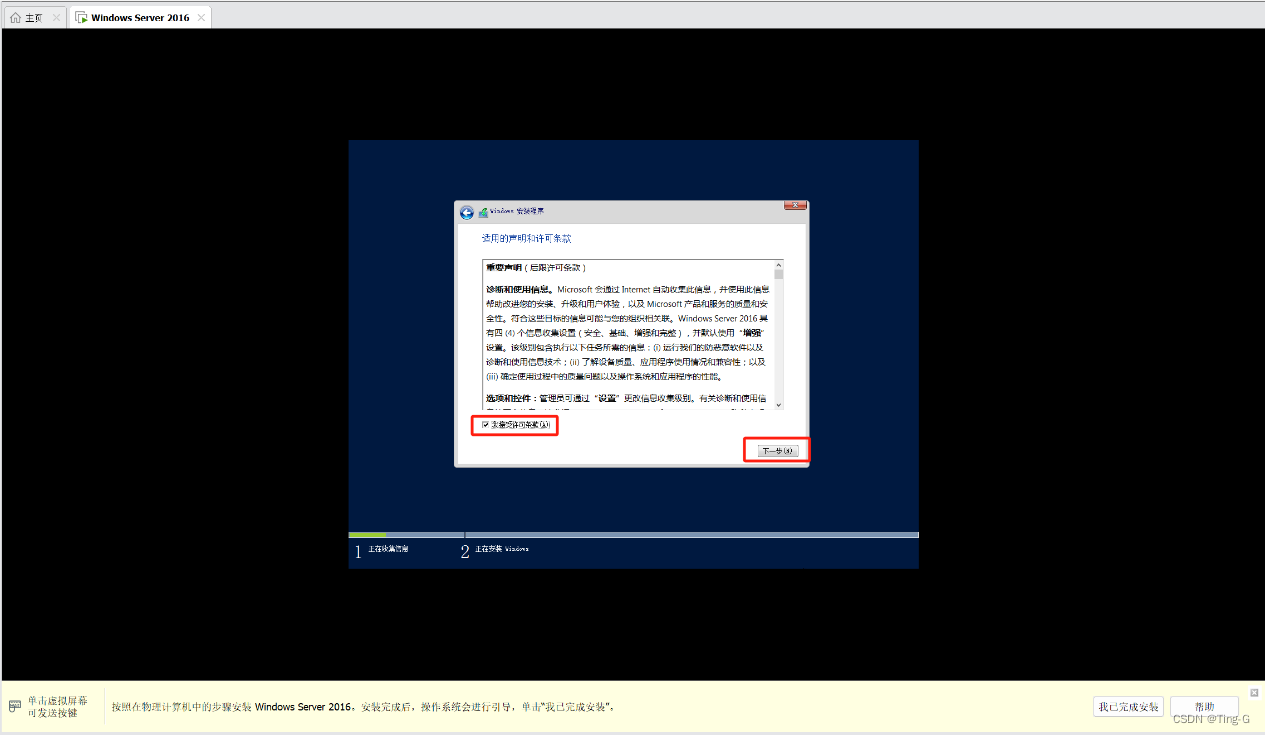Close the Windows Server 2016 tab
The width and height of the screenshot is (1265, 735).
[x=201, y=18]
